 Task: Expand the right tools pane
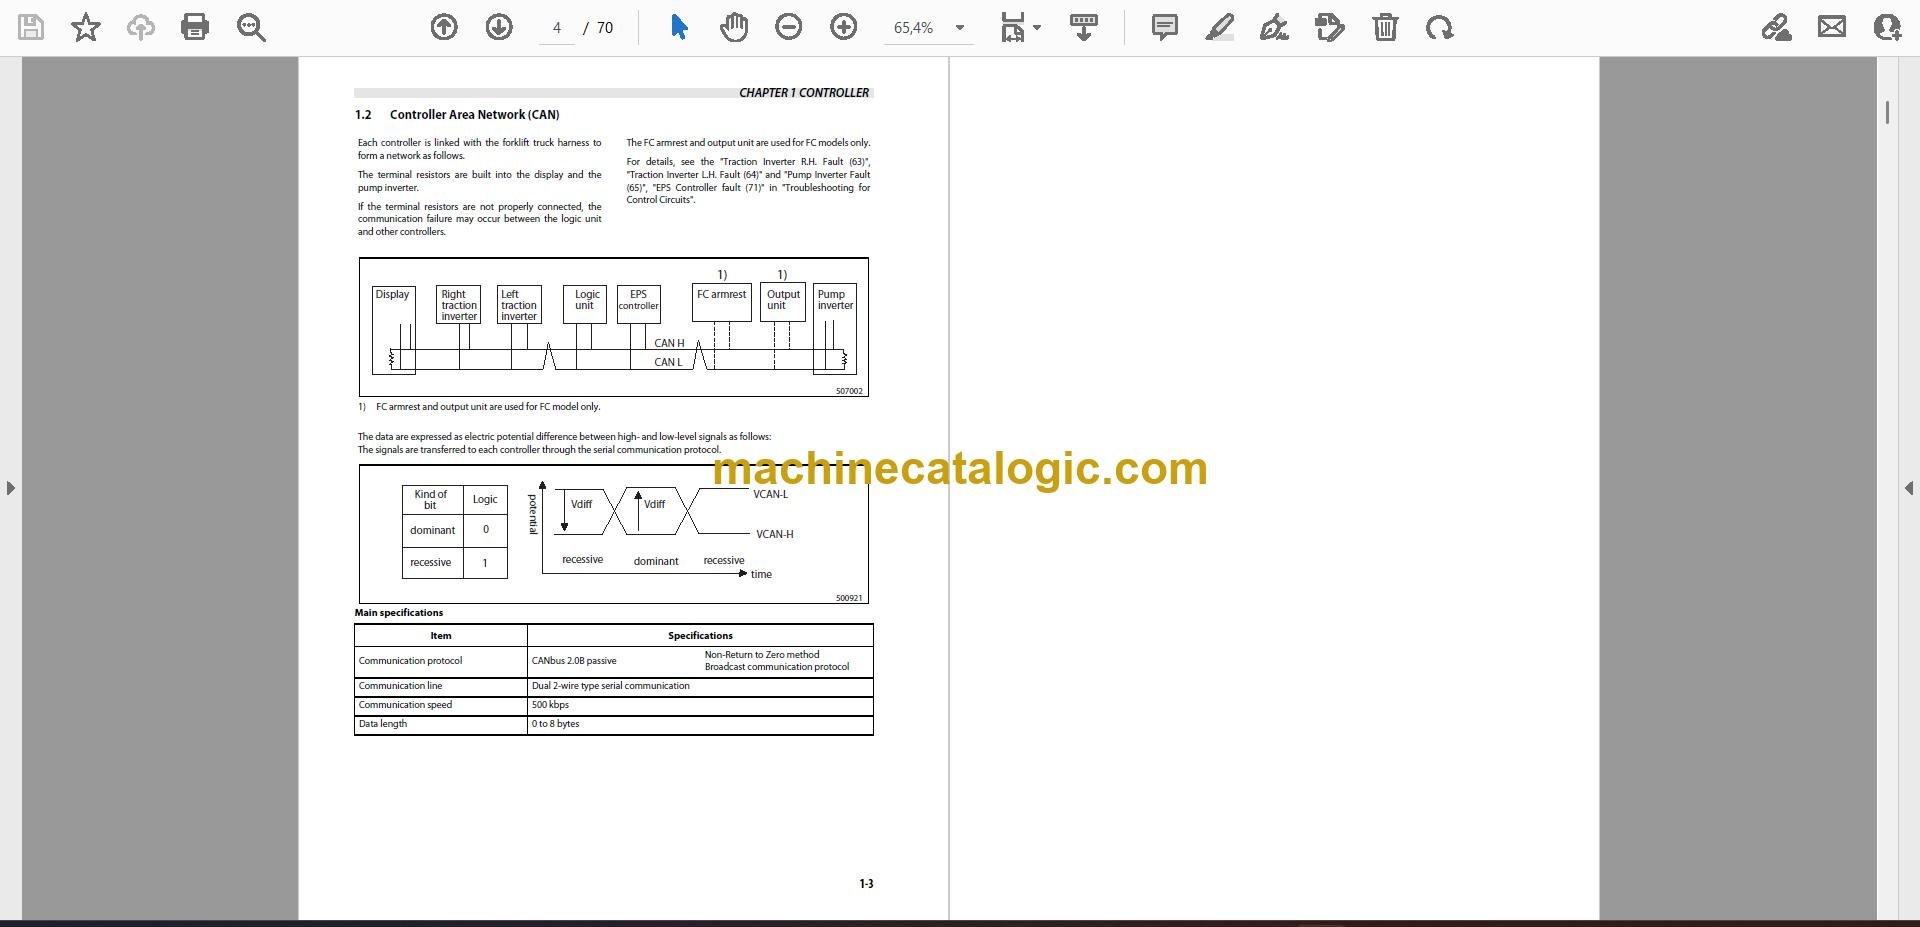coord(1908,488)
